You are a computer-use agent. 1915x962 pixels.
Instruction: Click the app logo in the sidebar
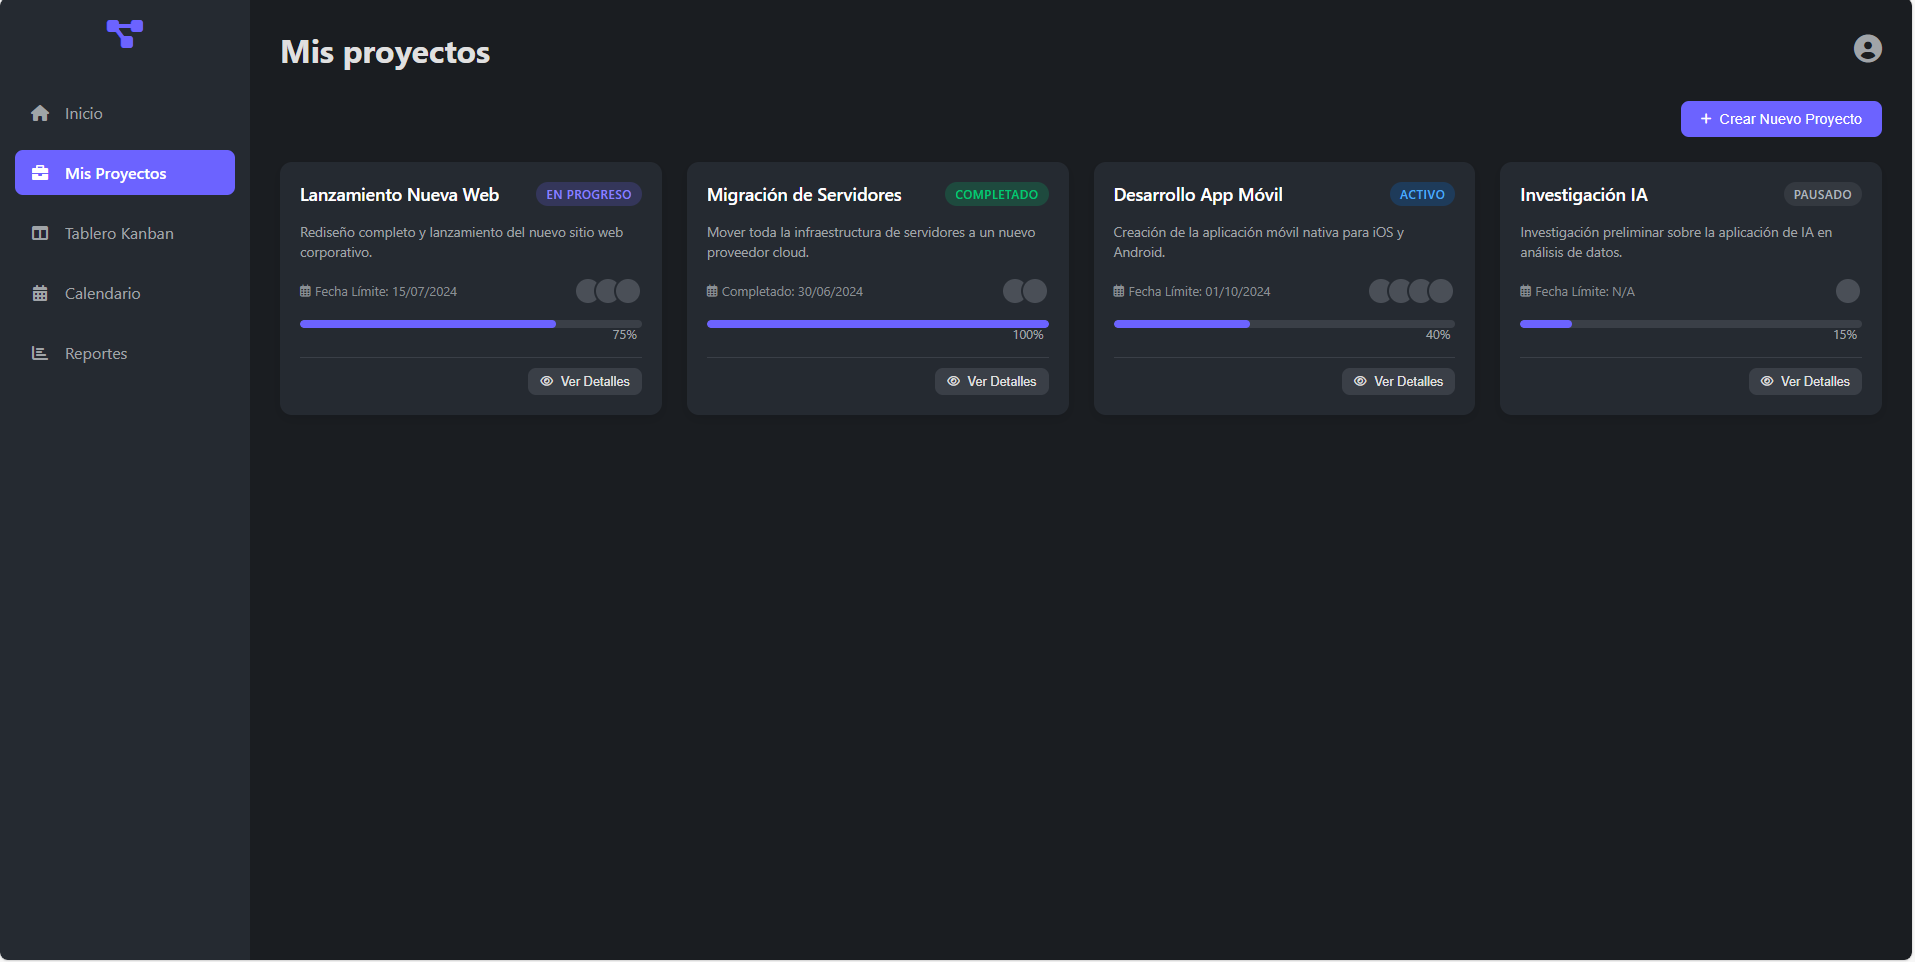click(125, 33)
